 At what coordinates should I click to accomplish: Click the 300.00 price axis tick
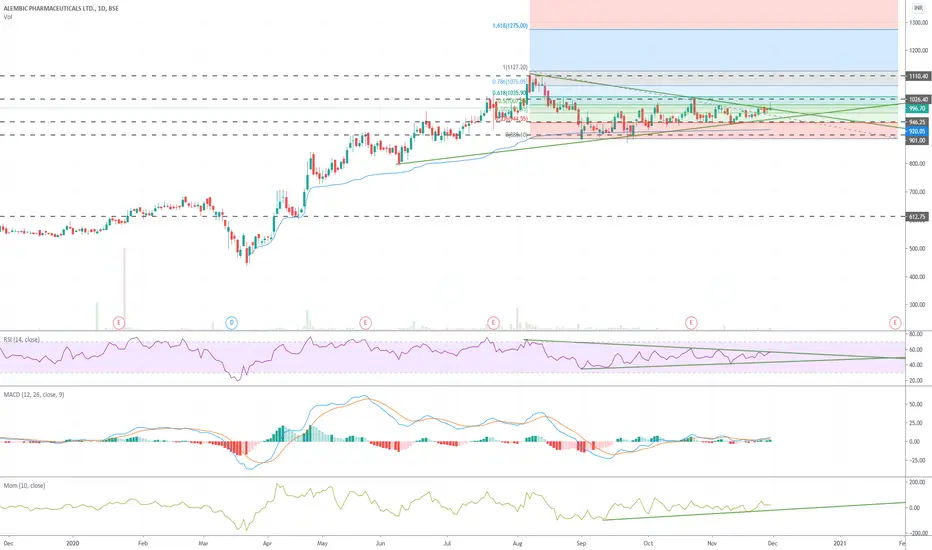point(918,305)
